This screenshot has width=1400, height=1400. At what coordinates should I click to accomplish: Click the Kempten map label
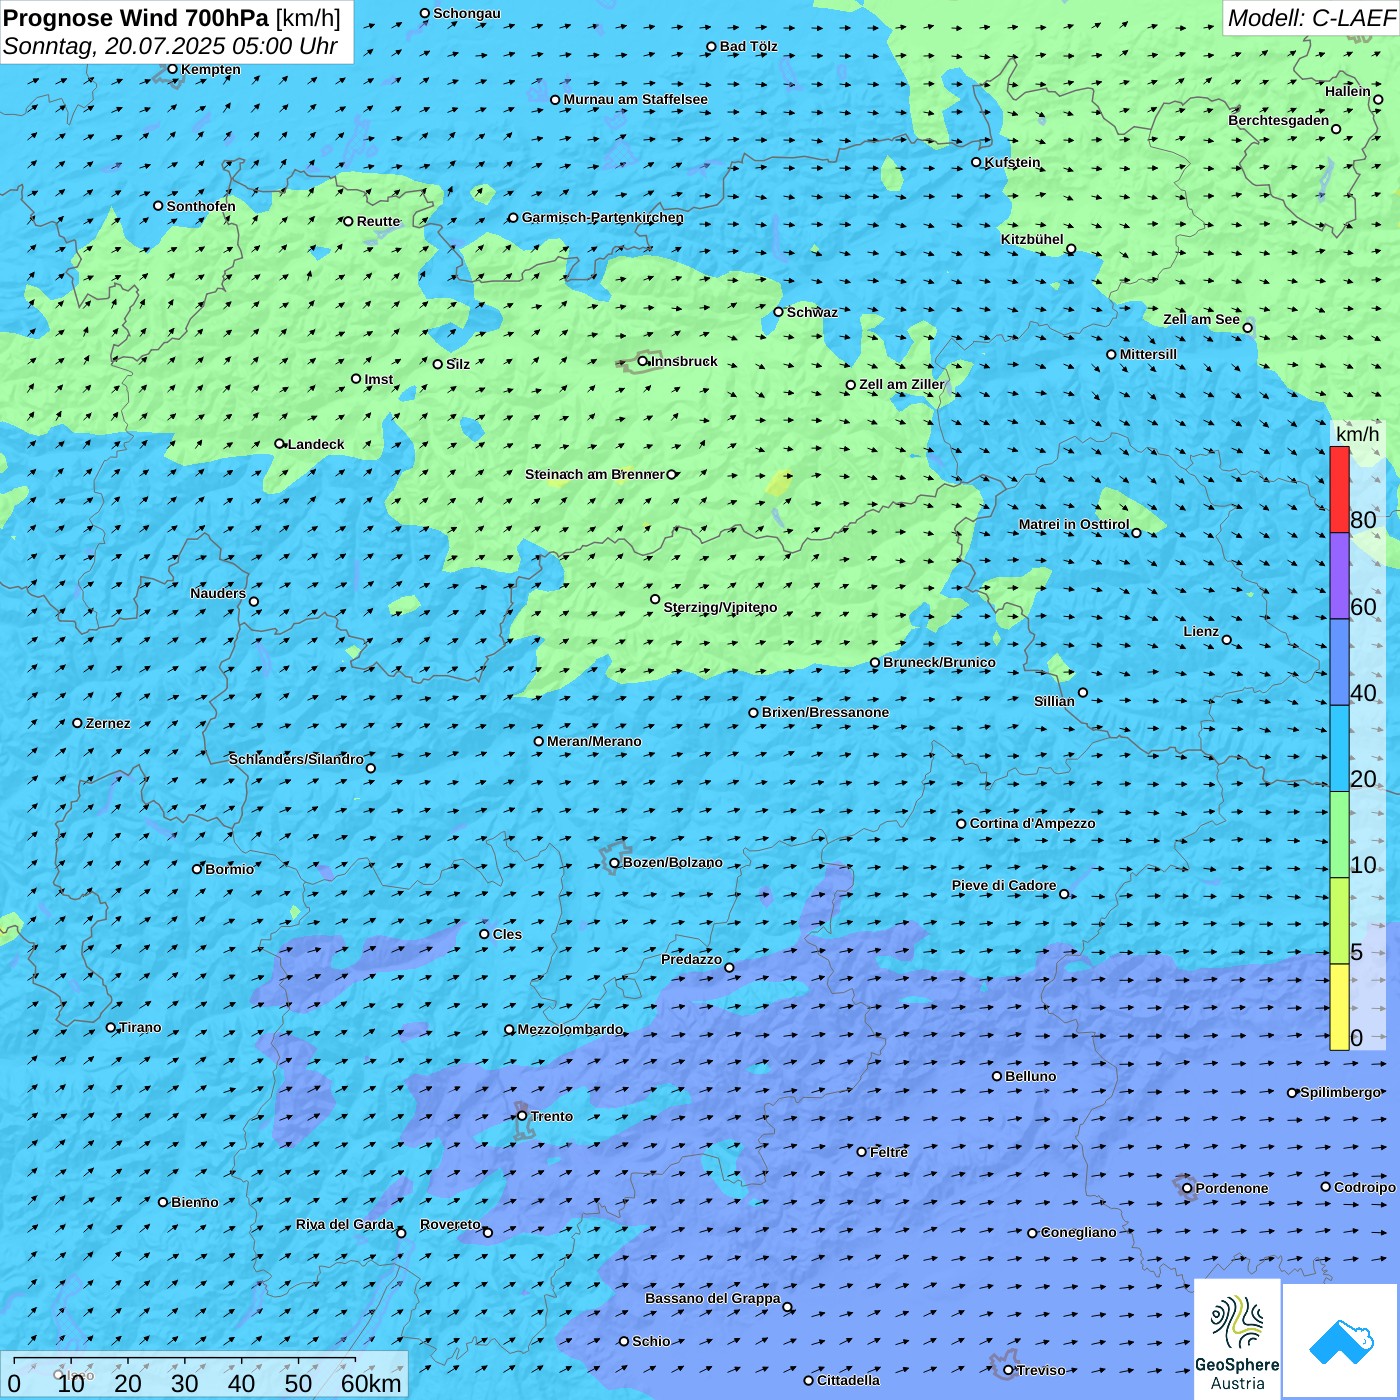[x=211, y=69]
